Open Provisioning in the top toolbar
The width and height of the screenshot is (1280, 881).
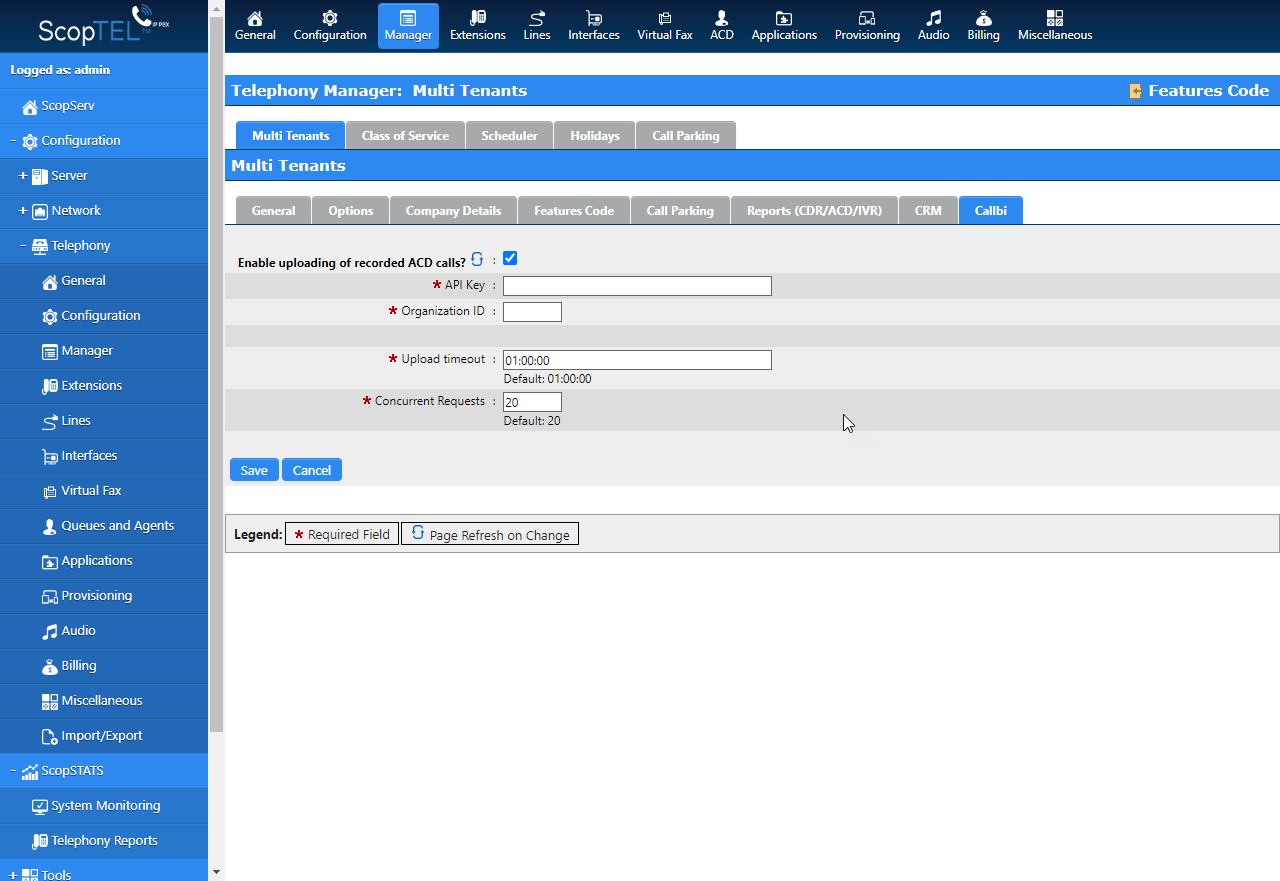[x=867, y=26]
